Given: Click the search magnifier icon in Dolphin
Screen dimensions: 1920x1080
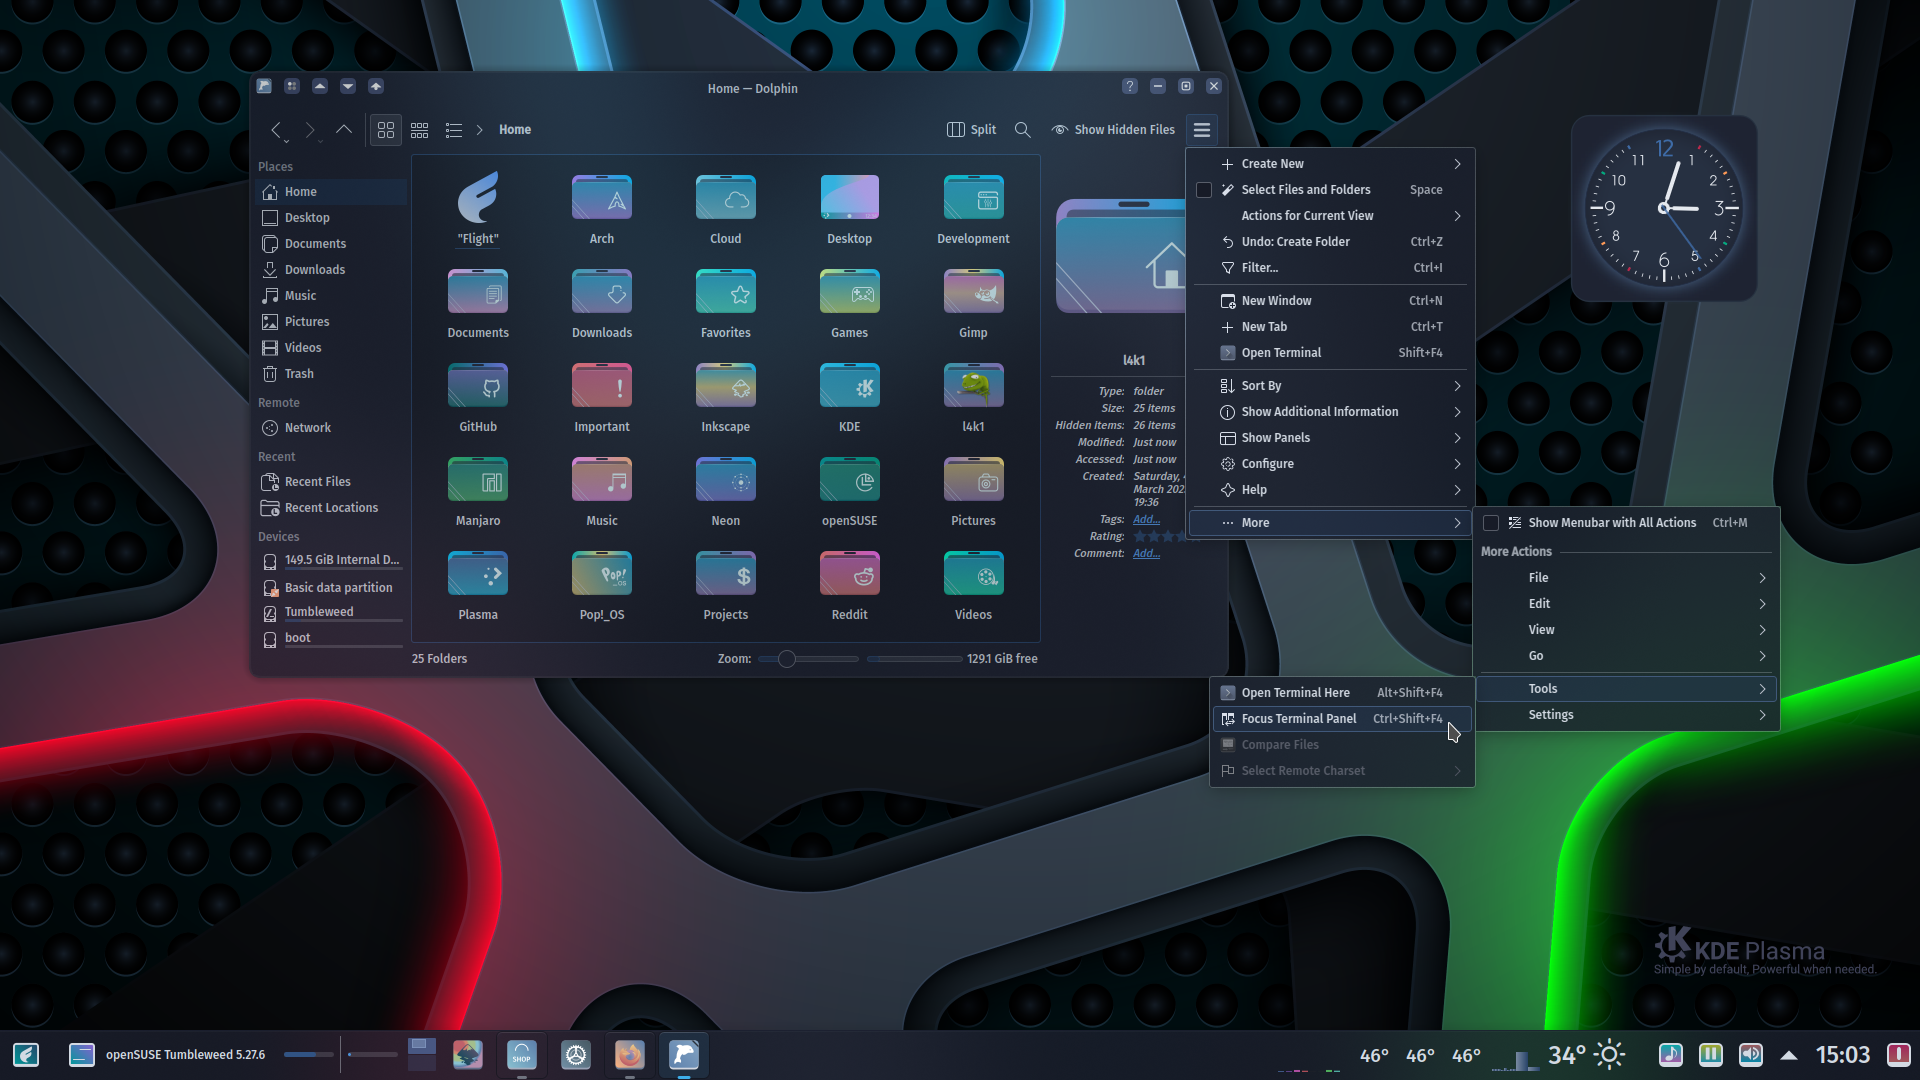Looking at the screenshot, I should pyautogui.click(x=1022, y=130).
